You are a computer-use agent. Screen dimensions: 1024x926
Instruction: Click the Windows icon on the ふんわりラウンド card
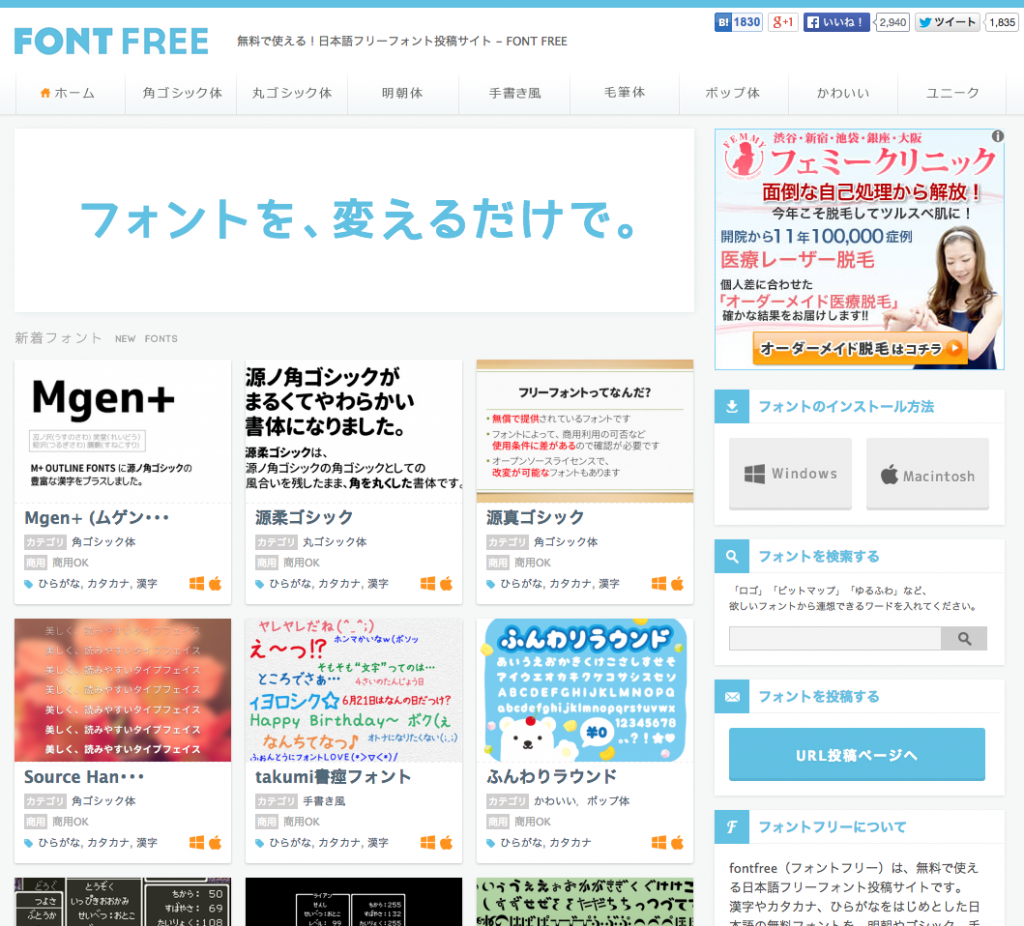pos(659,842)
